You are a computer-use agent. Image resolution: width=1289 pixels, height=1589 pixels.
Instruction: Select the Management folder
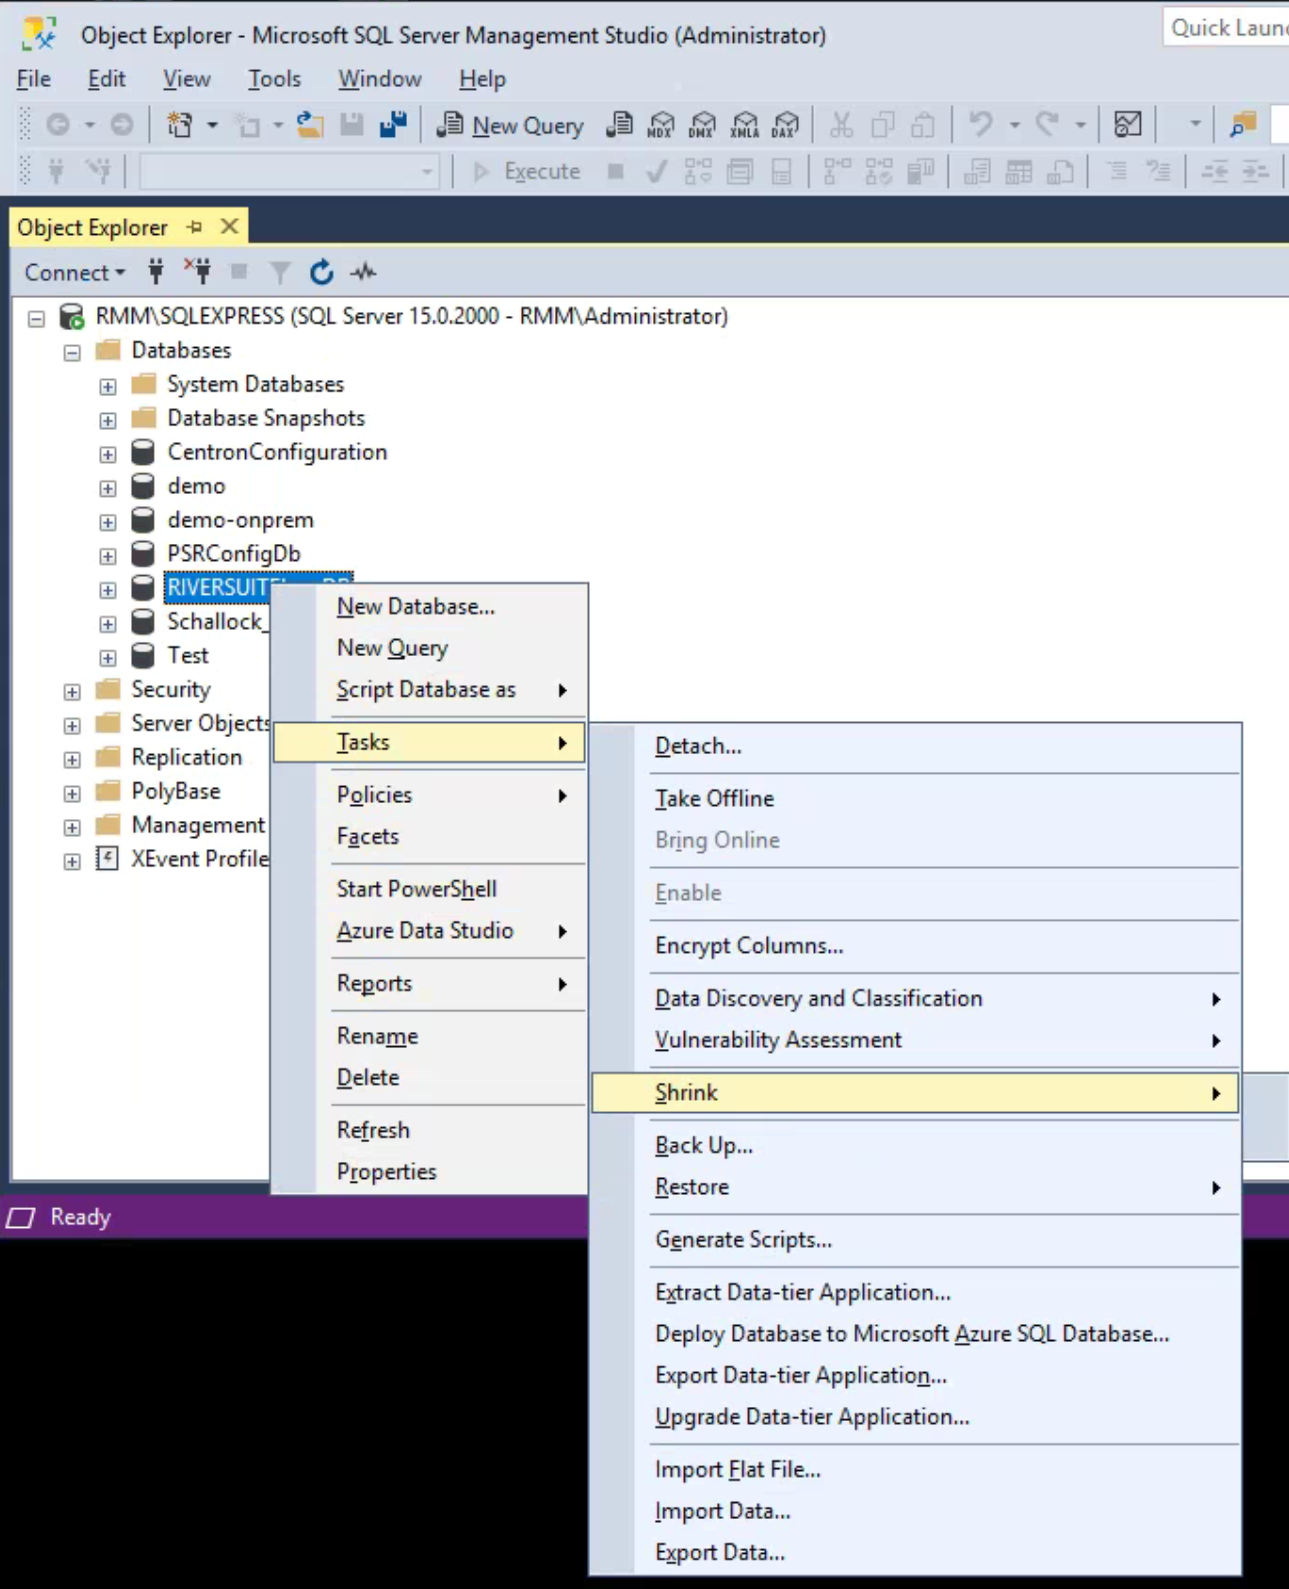point(198,825)
